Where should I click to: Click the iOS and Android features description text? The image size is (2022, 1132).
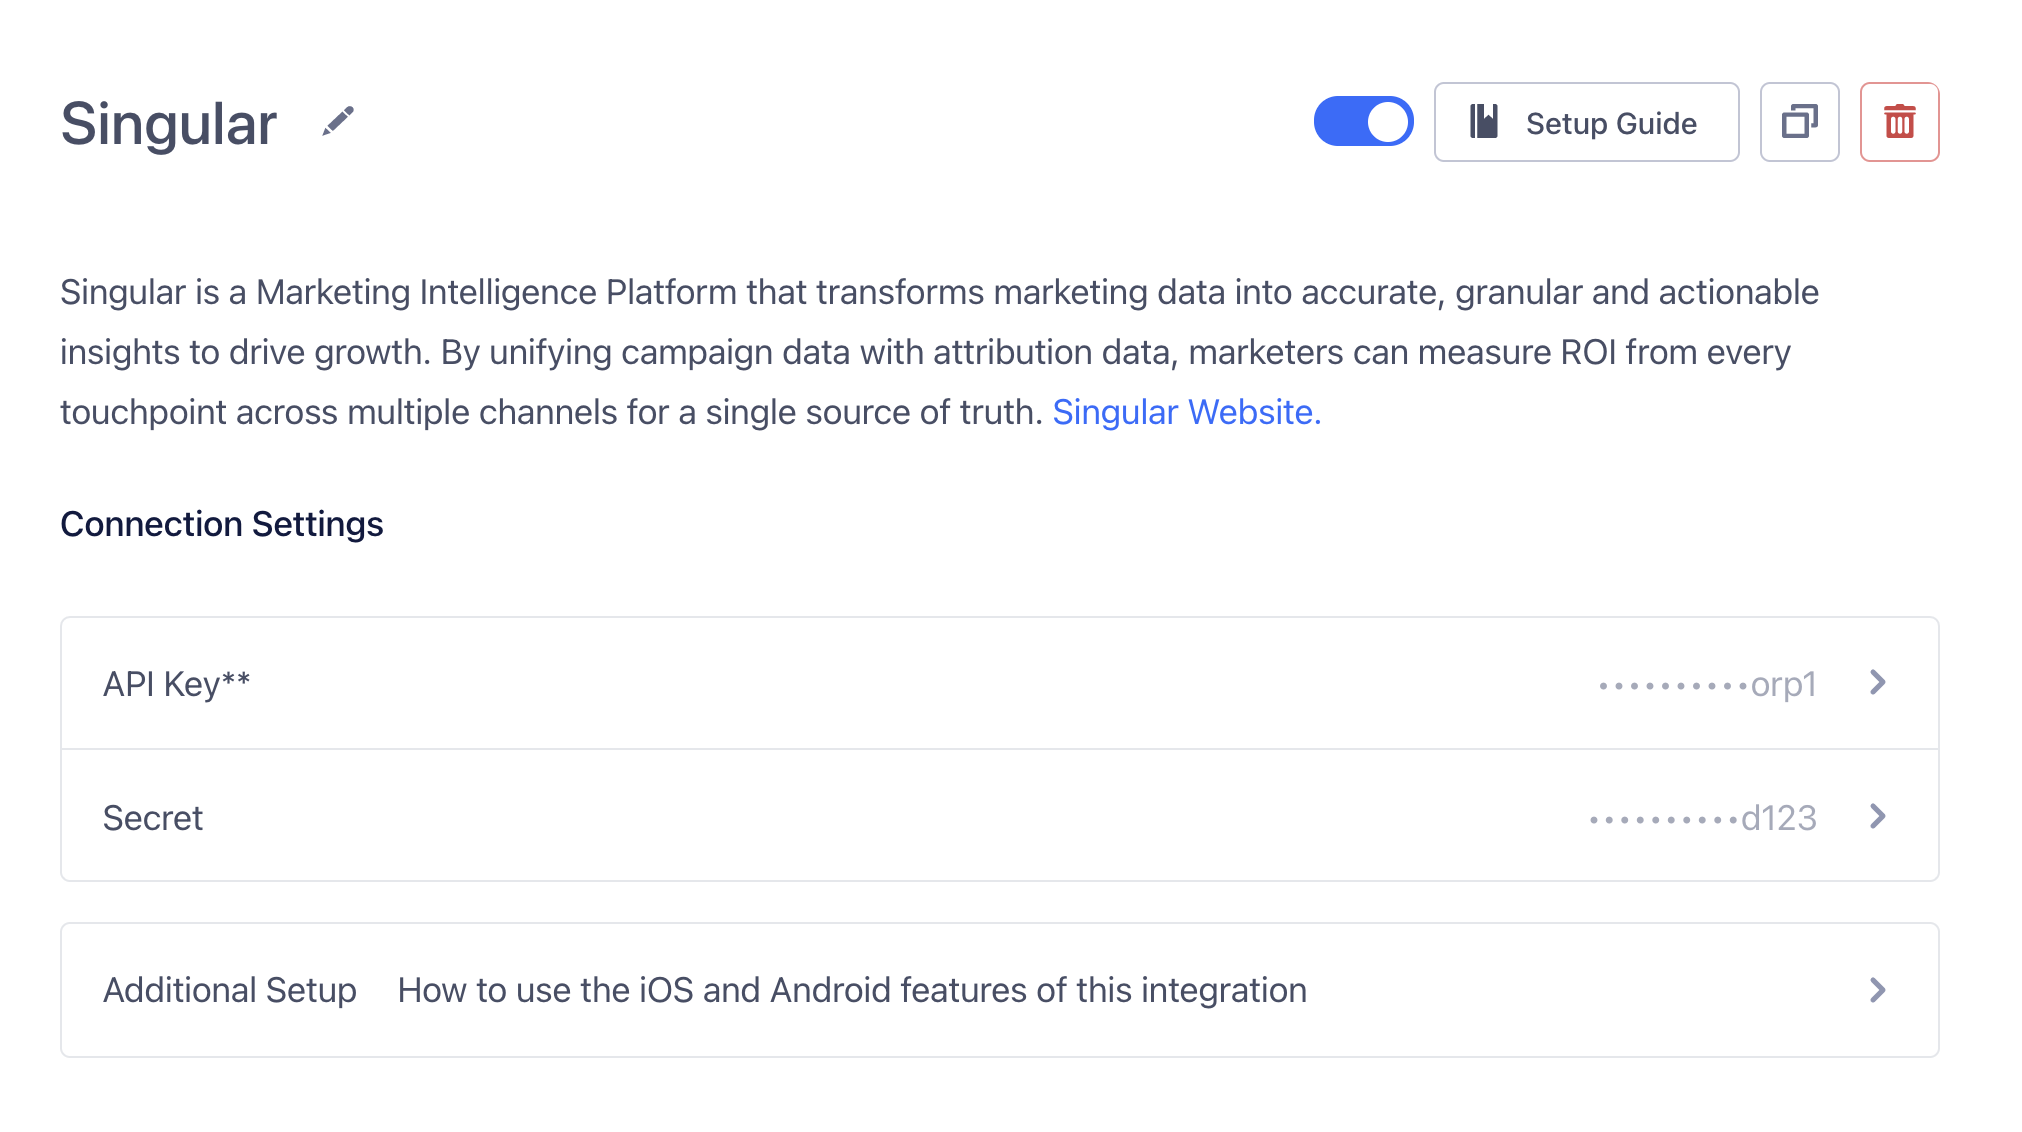click(852, 990)
